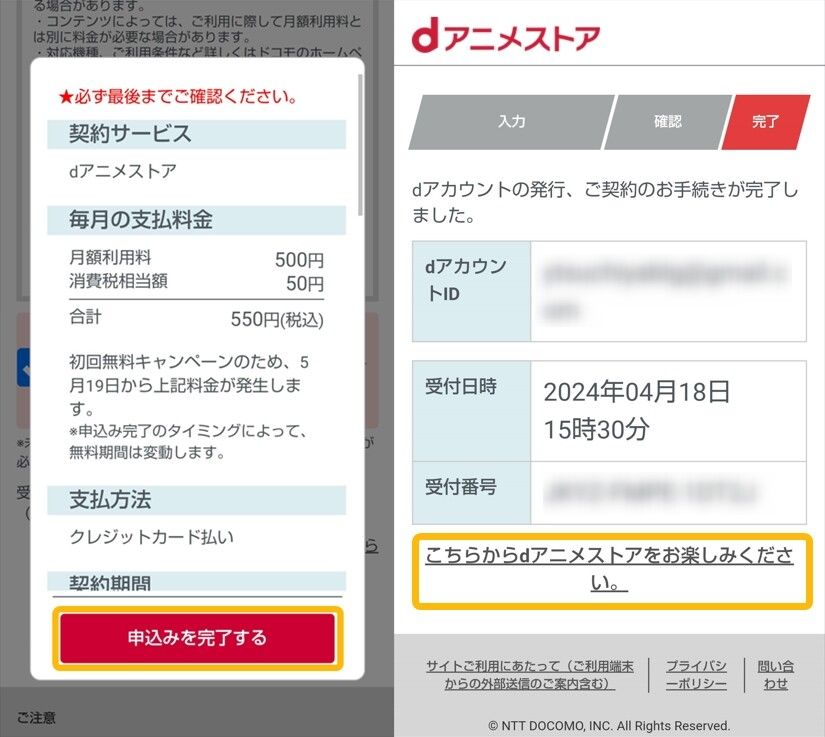Click the 月額利用料 500円 row
This screenshot has width=825, height=737.
click(196, 258)
